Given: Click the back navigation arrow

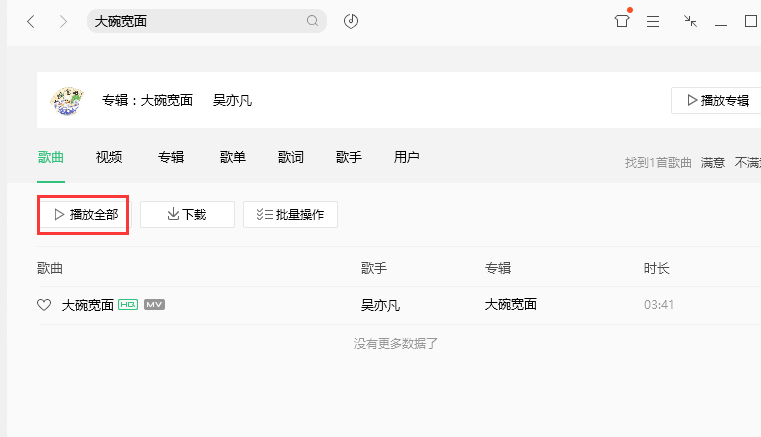Looking at the screenshot, I should pyautogui.click(x=31, y=21).
